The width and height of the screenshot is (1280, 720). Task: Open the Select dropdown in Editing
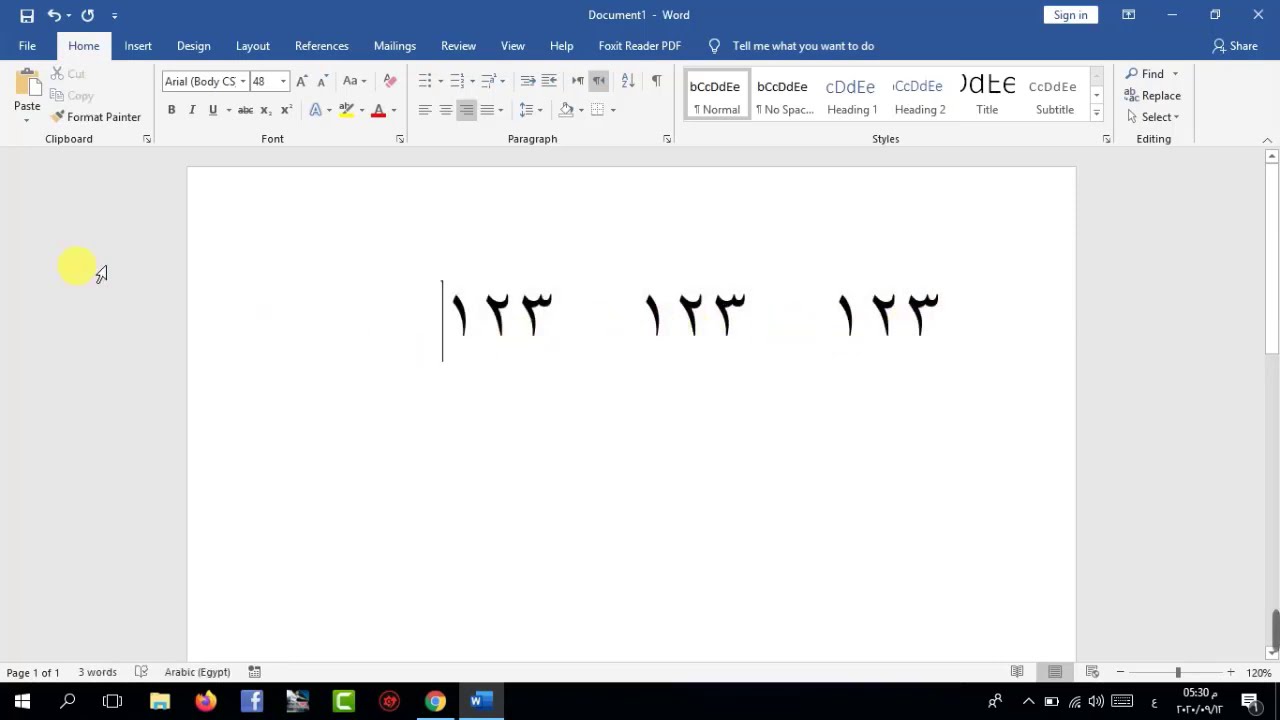1152,117
